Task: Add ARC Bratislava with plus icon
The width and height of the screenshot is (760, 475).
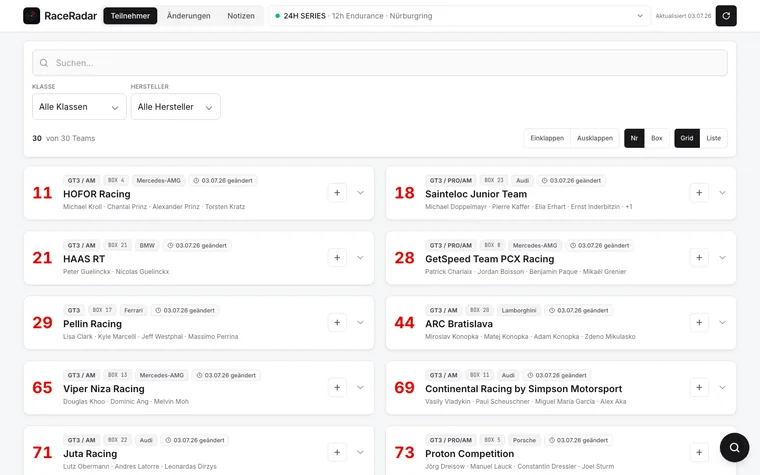Action: coord(699,322)
